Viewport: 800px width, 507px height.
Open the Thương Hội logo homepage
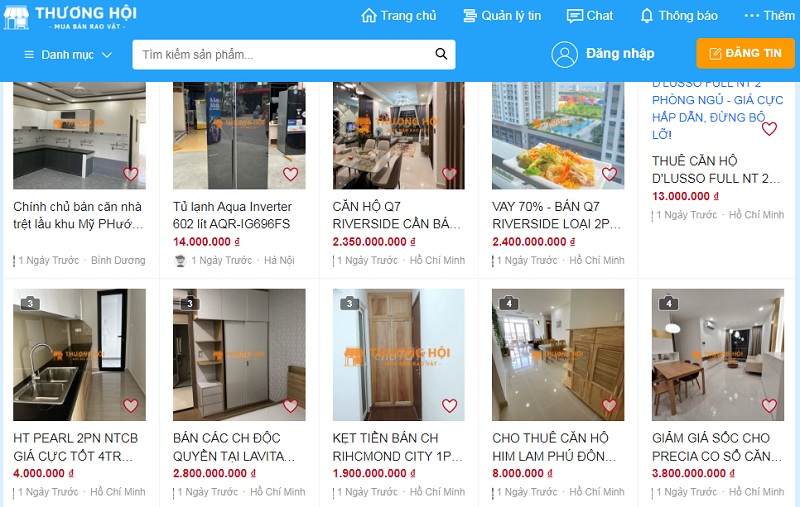(x=70, y=17)
